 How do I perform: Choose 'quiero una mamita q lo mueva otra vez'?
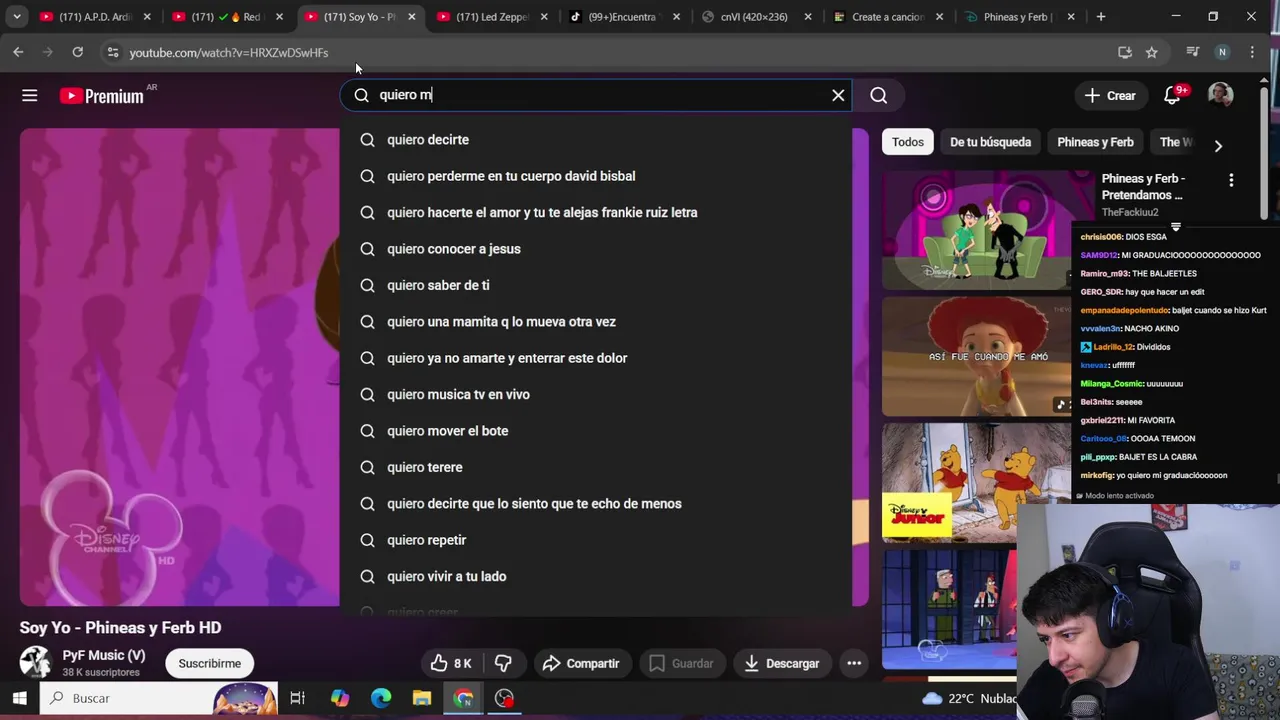595,322
